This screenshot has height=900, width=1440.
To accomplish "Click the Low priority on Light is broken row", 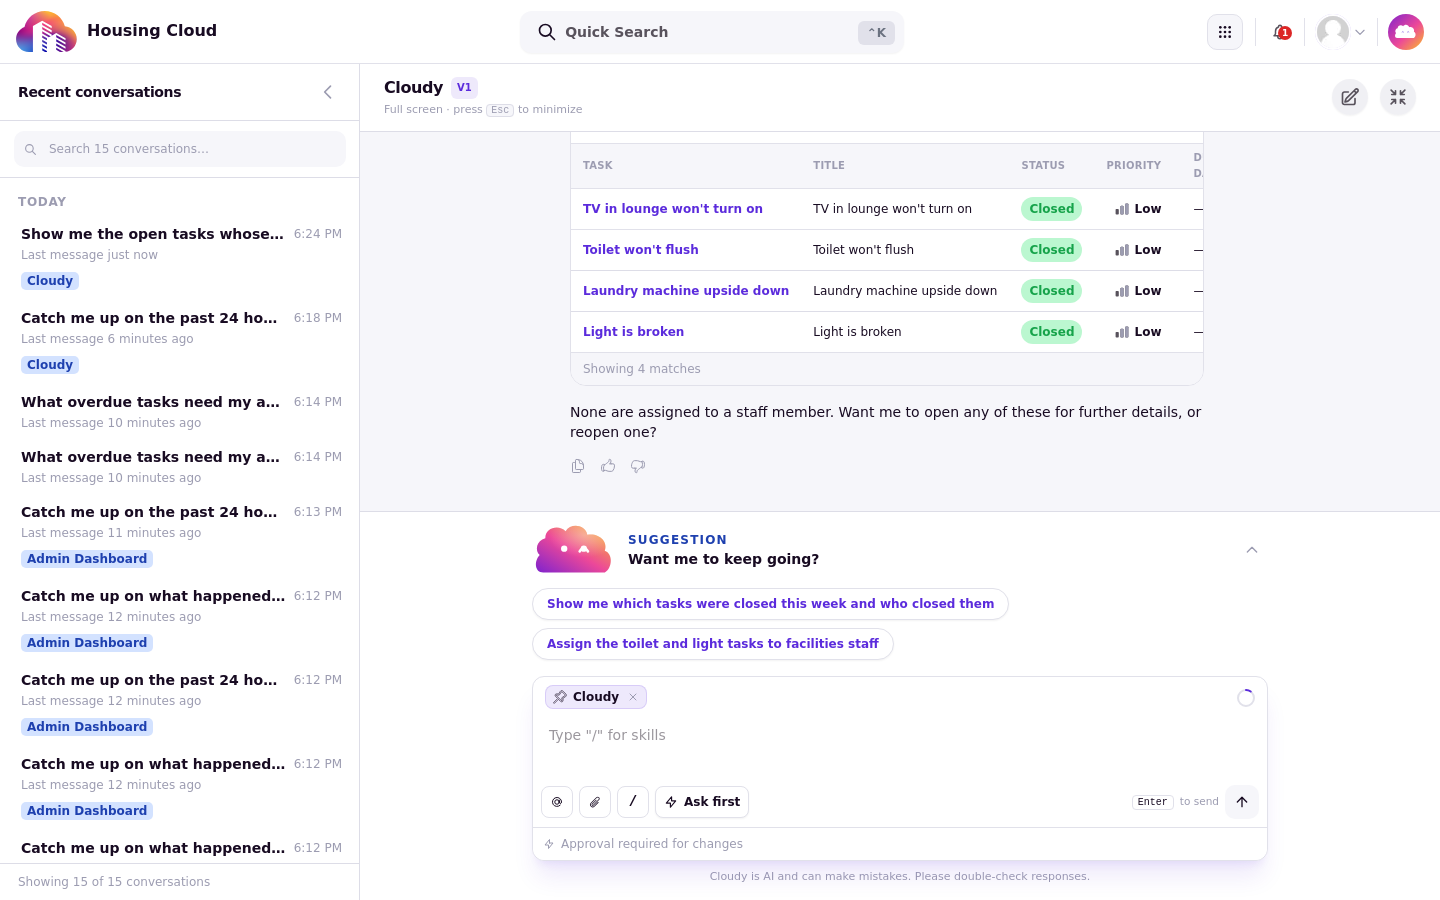I will coord(1138,332).
